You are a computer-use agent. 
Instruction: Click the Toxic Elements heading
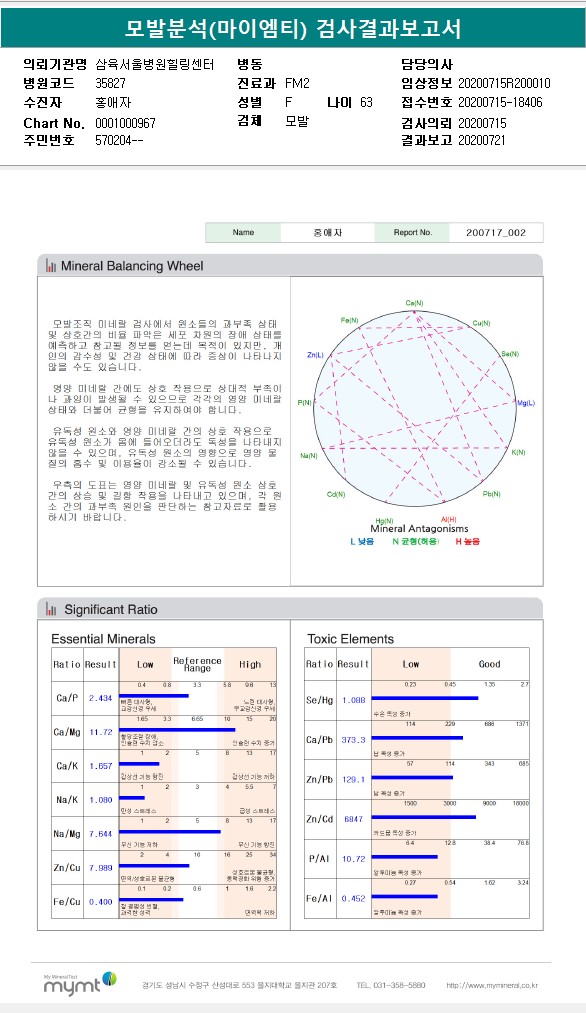(350, 639)
